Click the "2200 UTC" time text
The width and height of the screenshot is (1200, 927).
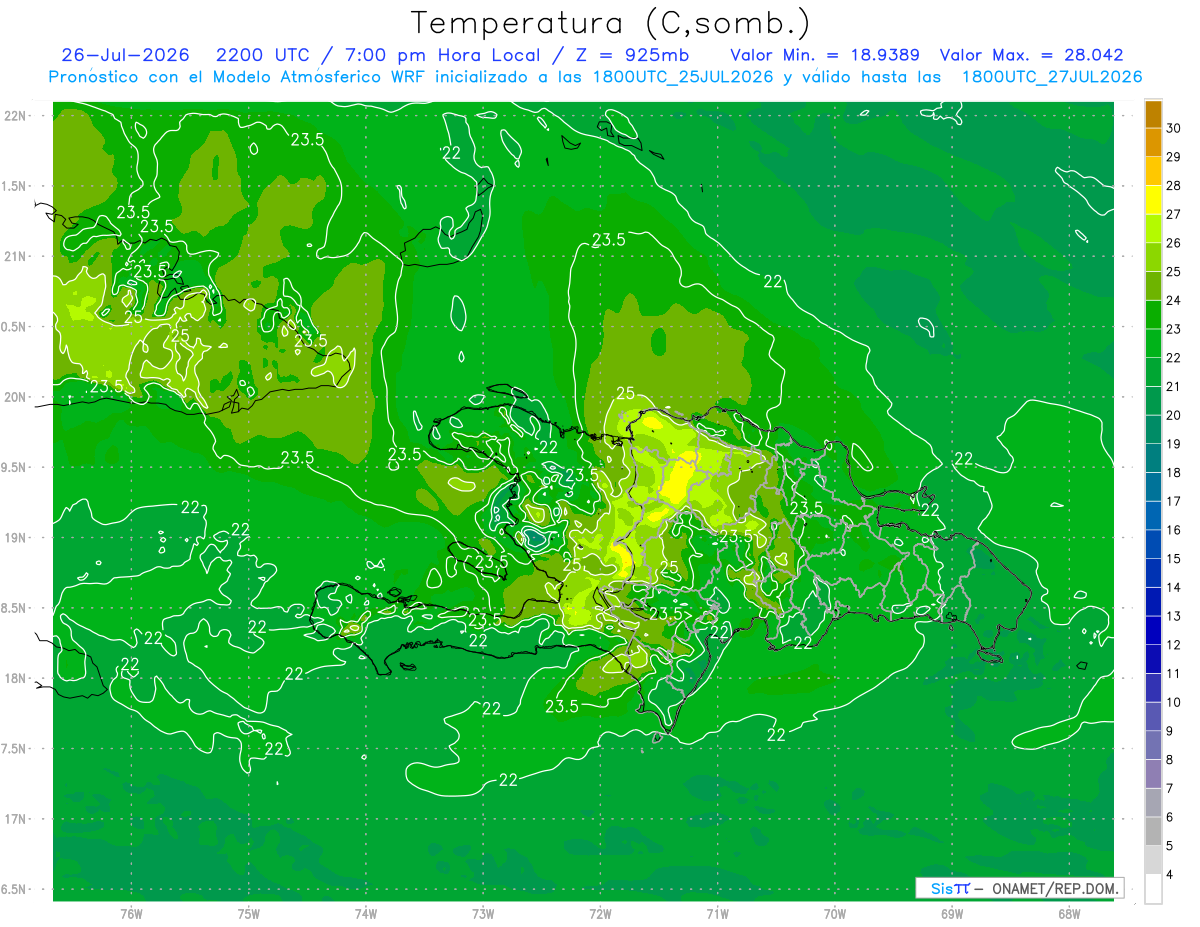pos(265,55)
